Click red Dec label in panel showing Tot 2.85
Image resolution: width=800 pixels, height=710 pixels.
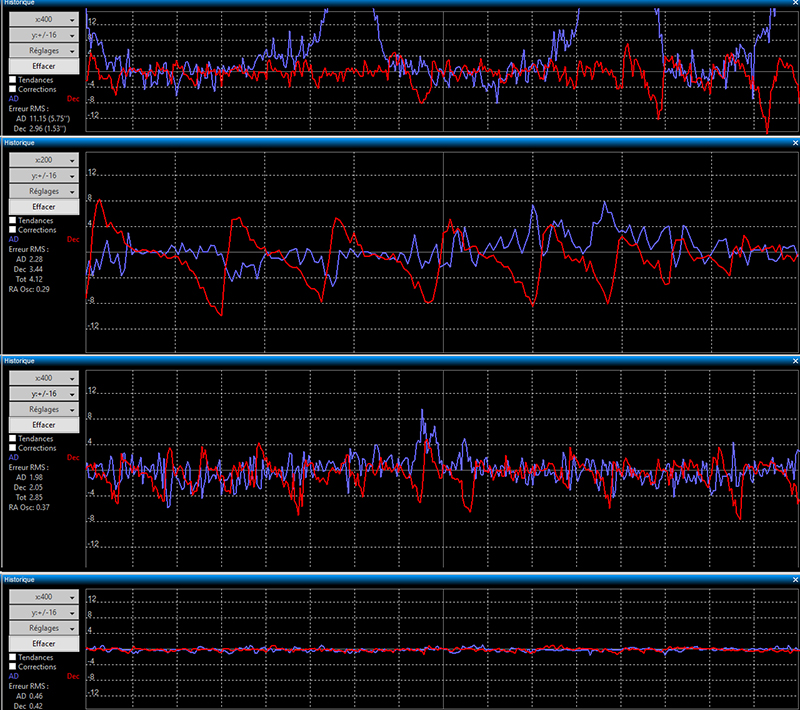click(x=73, y=458)
